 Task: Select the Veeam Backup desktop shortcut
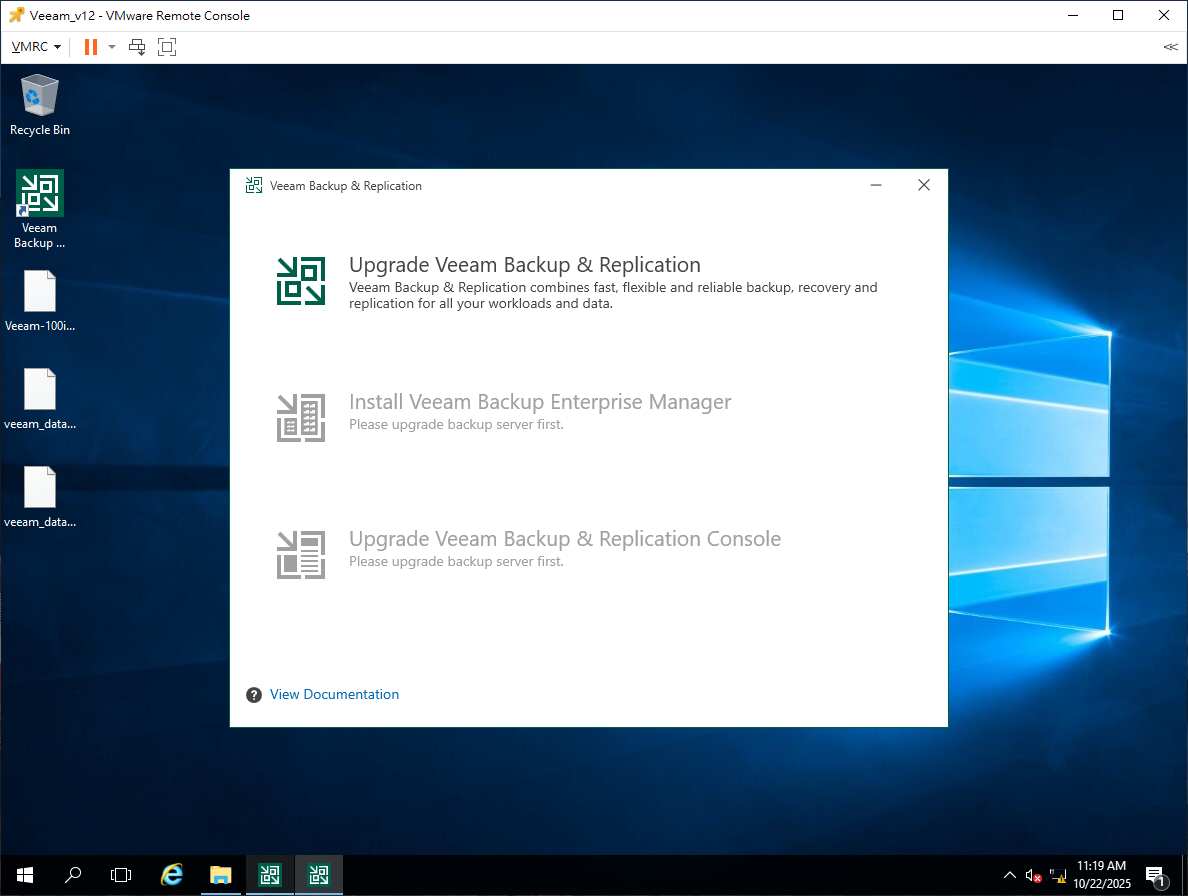point(40,194)
